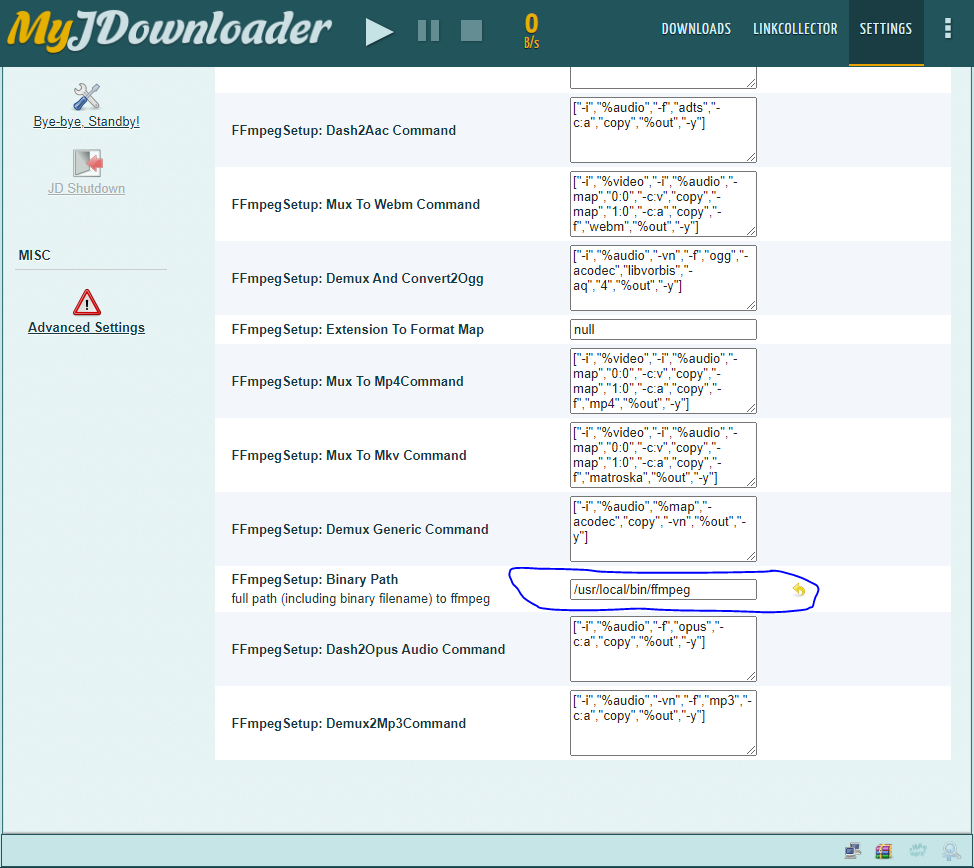Viewport: 974px width, 868px height.
Task: Click 'FFmpegSetup: Dash2Opus Audio Command' label
Action: [x=368, y=649]
